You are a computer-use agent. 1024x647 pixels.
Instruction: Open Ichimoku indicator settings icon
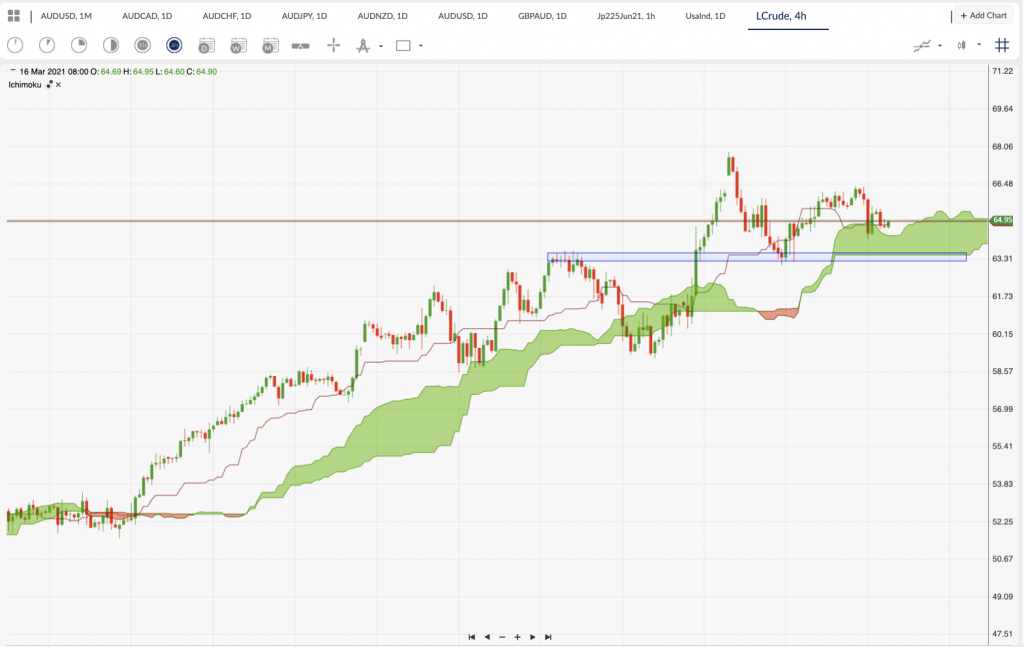(x=49, y=85)
